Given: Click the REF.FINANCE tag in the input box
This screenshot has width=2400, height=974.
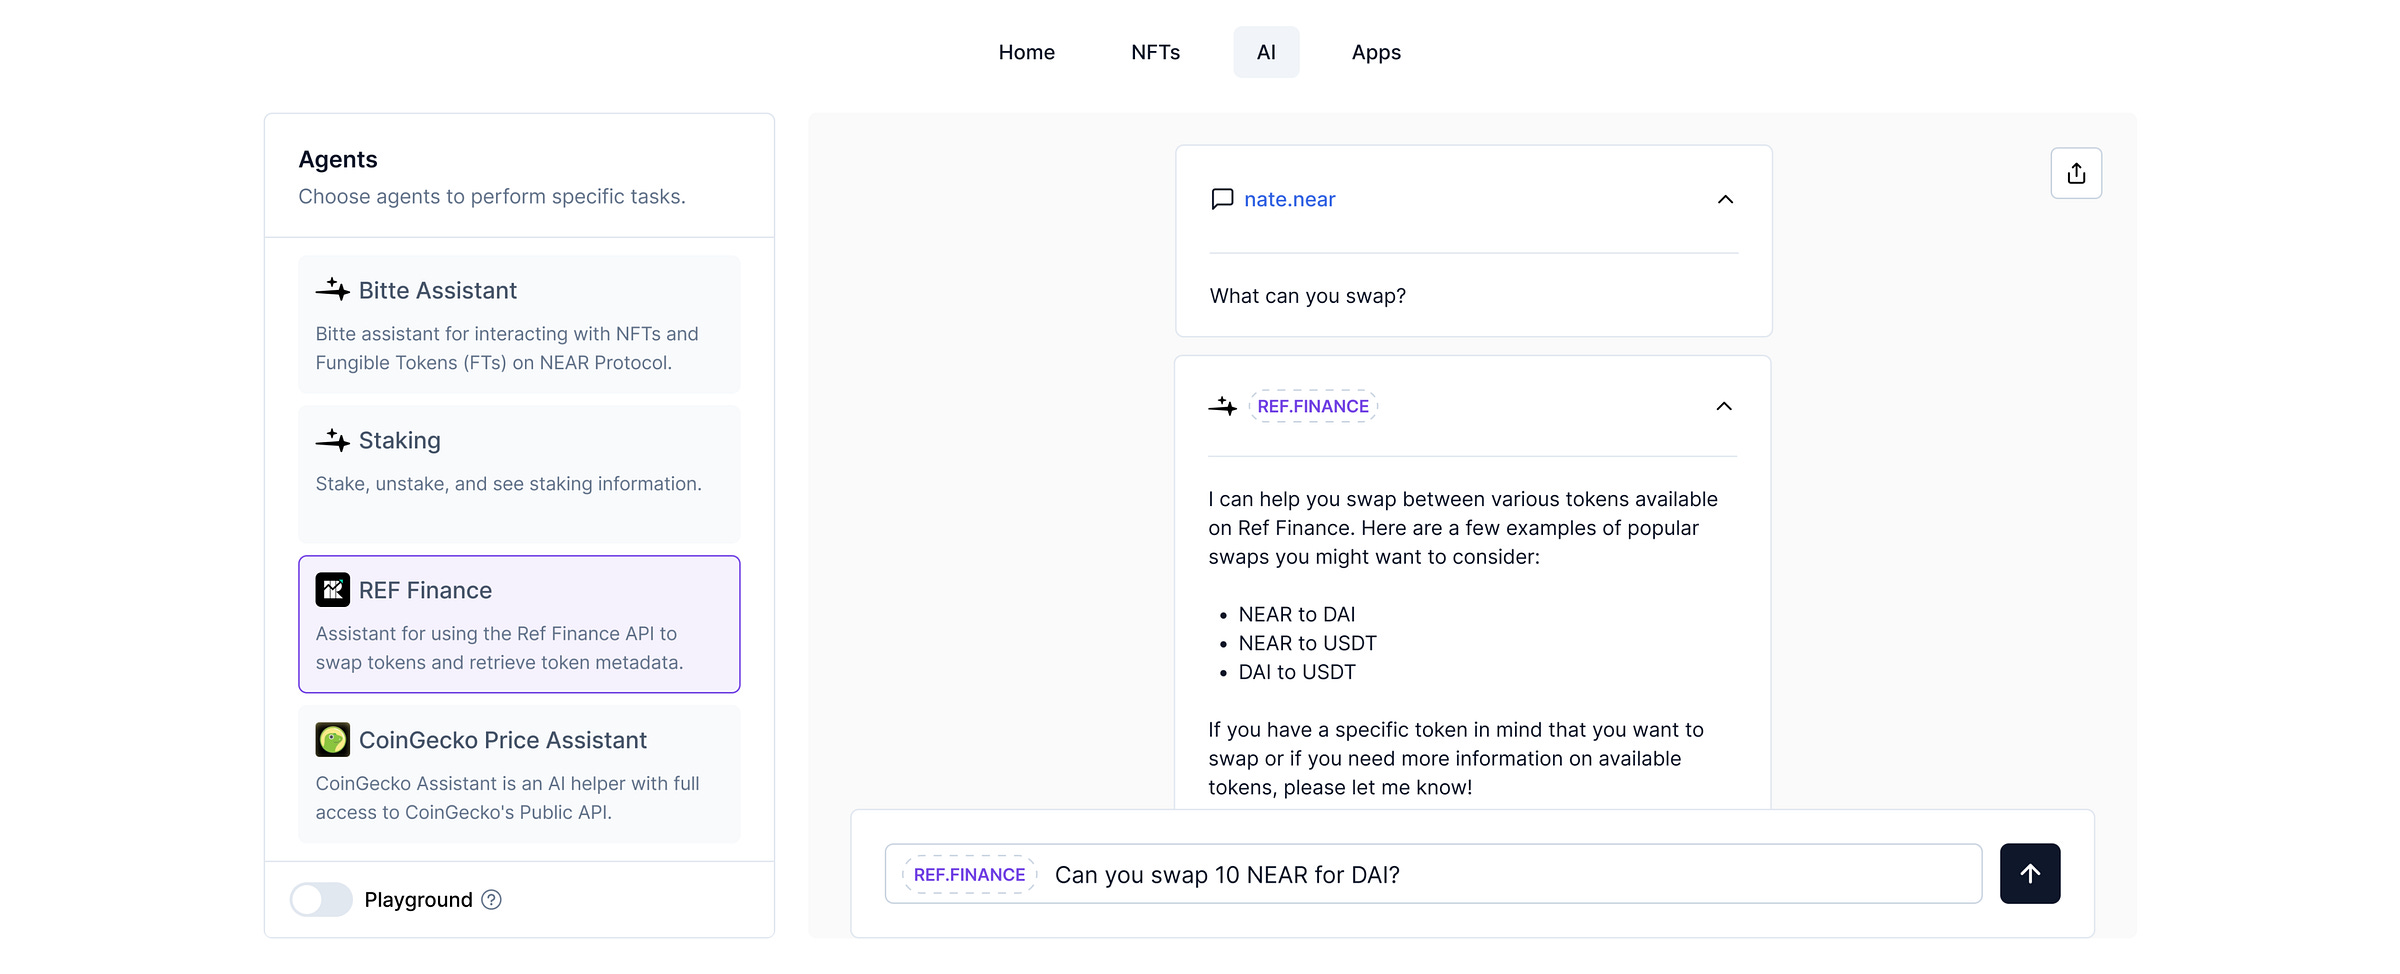Looking at the screenshot, I should pos(969,875).
